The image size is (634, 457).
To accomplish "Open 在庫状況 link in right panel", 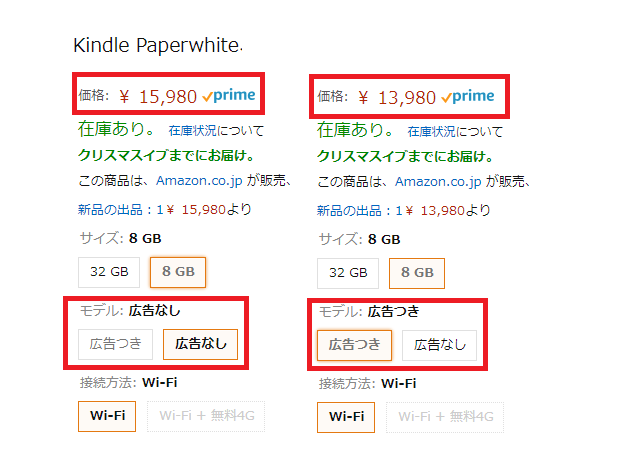I will tap(431, 132).
